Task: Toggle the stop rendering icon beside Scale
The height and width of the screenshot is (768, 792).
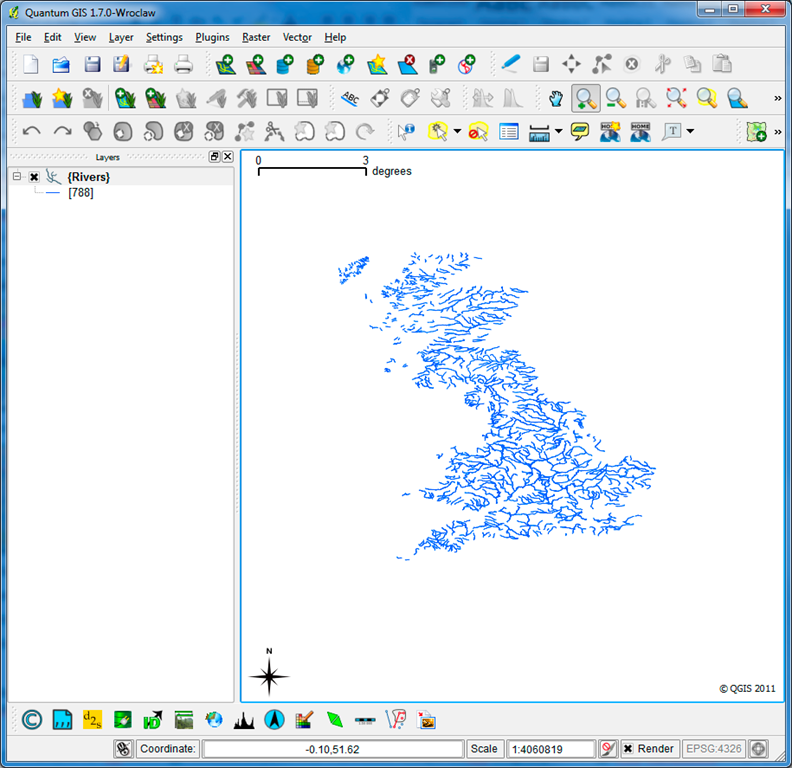Action: (x=608, y=748)
